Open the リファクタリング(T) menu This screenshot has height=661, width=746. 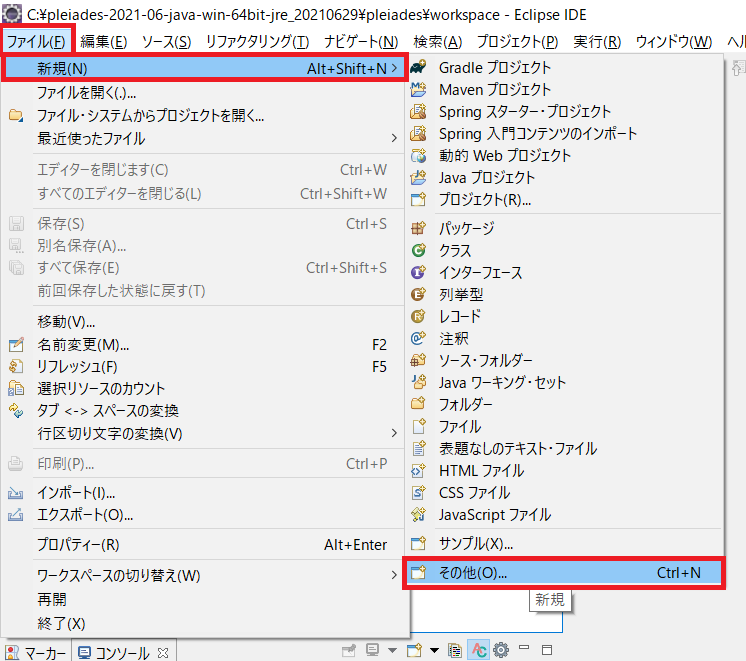click(257, 42)
